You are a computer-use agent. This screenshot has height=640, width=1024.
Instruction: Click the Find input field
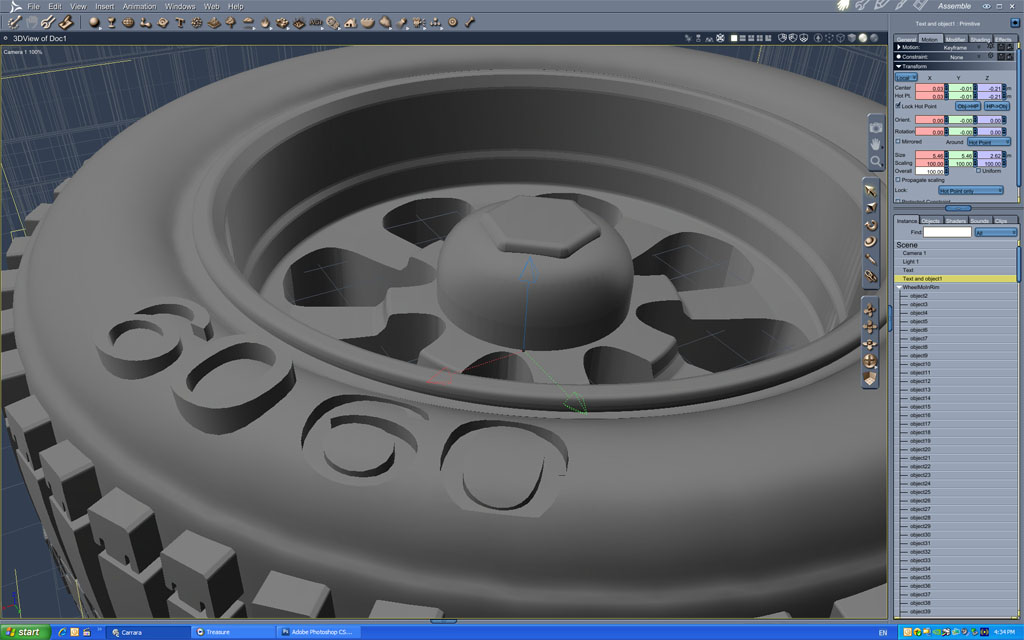coord(947,232)
